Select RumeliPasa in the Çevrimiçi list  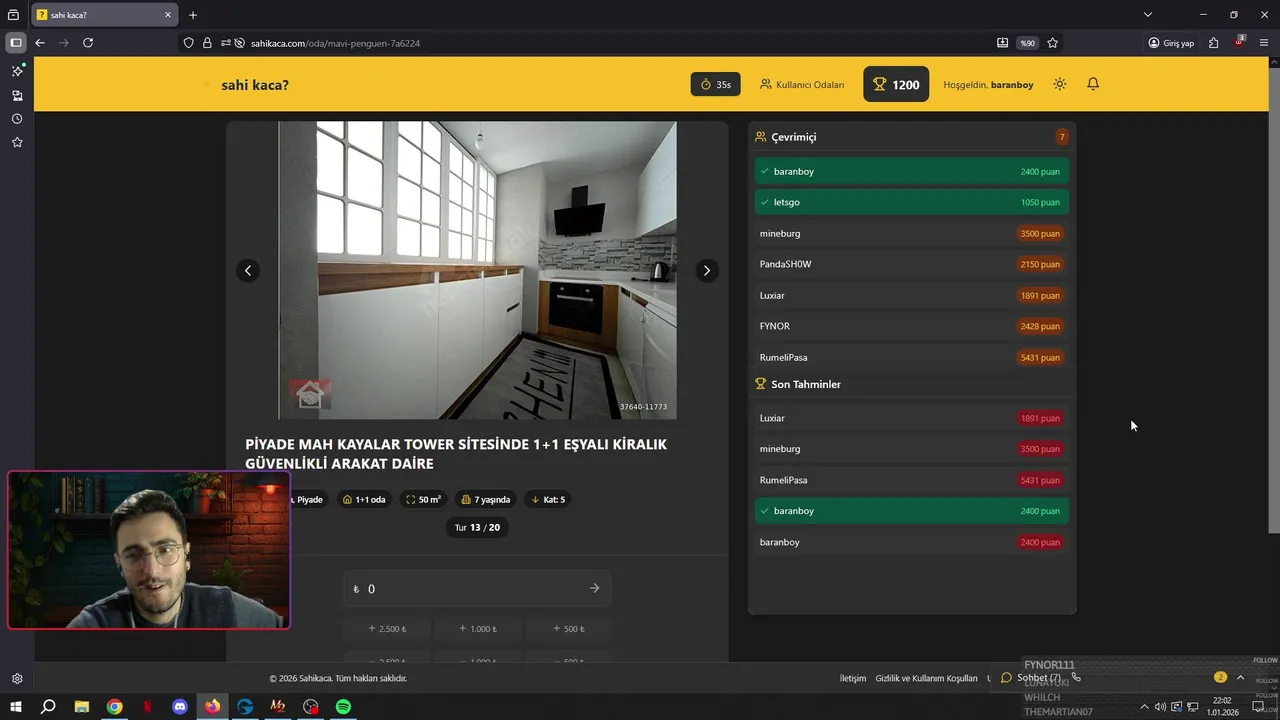[912, 357]
